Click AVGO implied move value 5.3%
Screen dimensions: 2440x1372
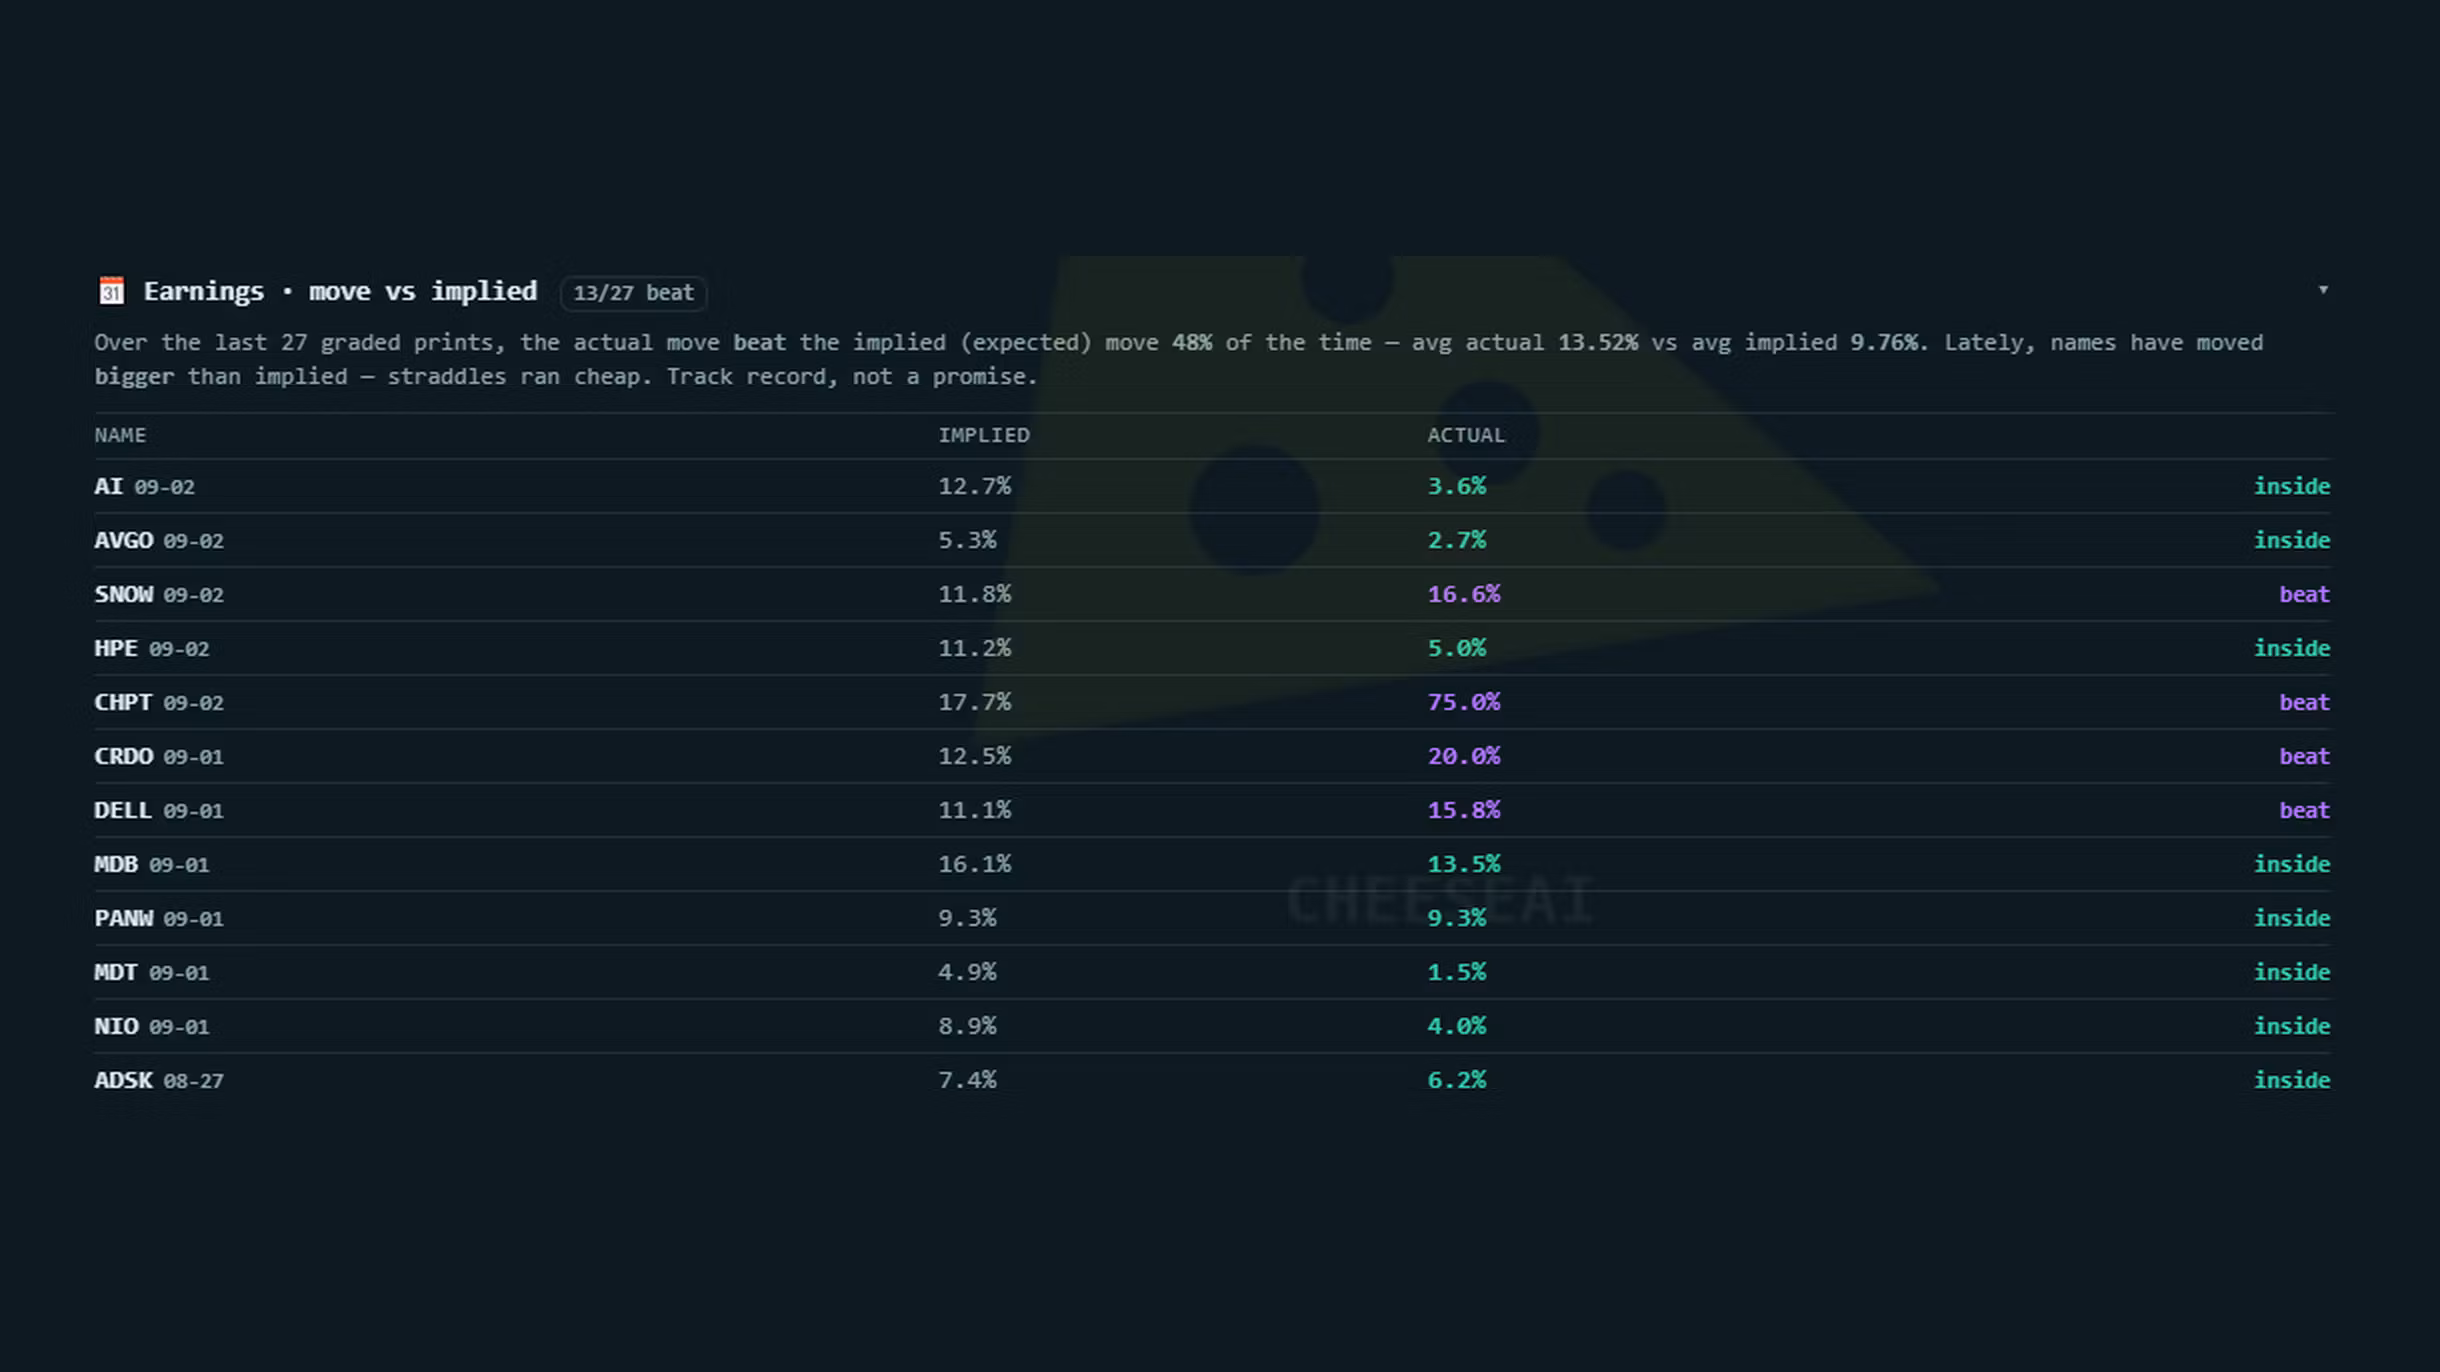point(967,541)
